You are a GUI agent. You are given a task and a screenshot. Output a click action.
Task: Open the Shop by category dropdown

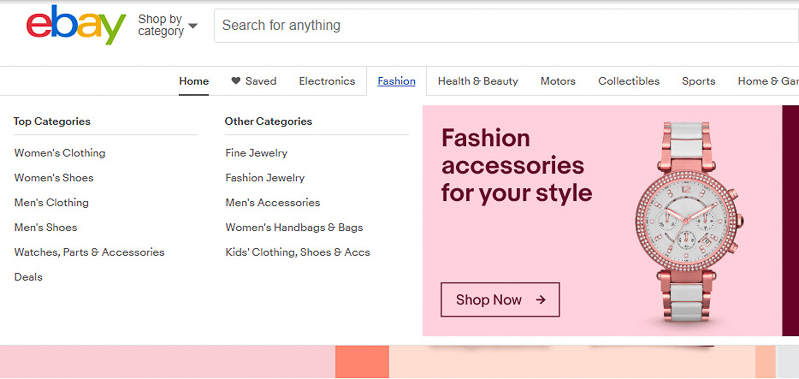168,25
